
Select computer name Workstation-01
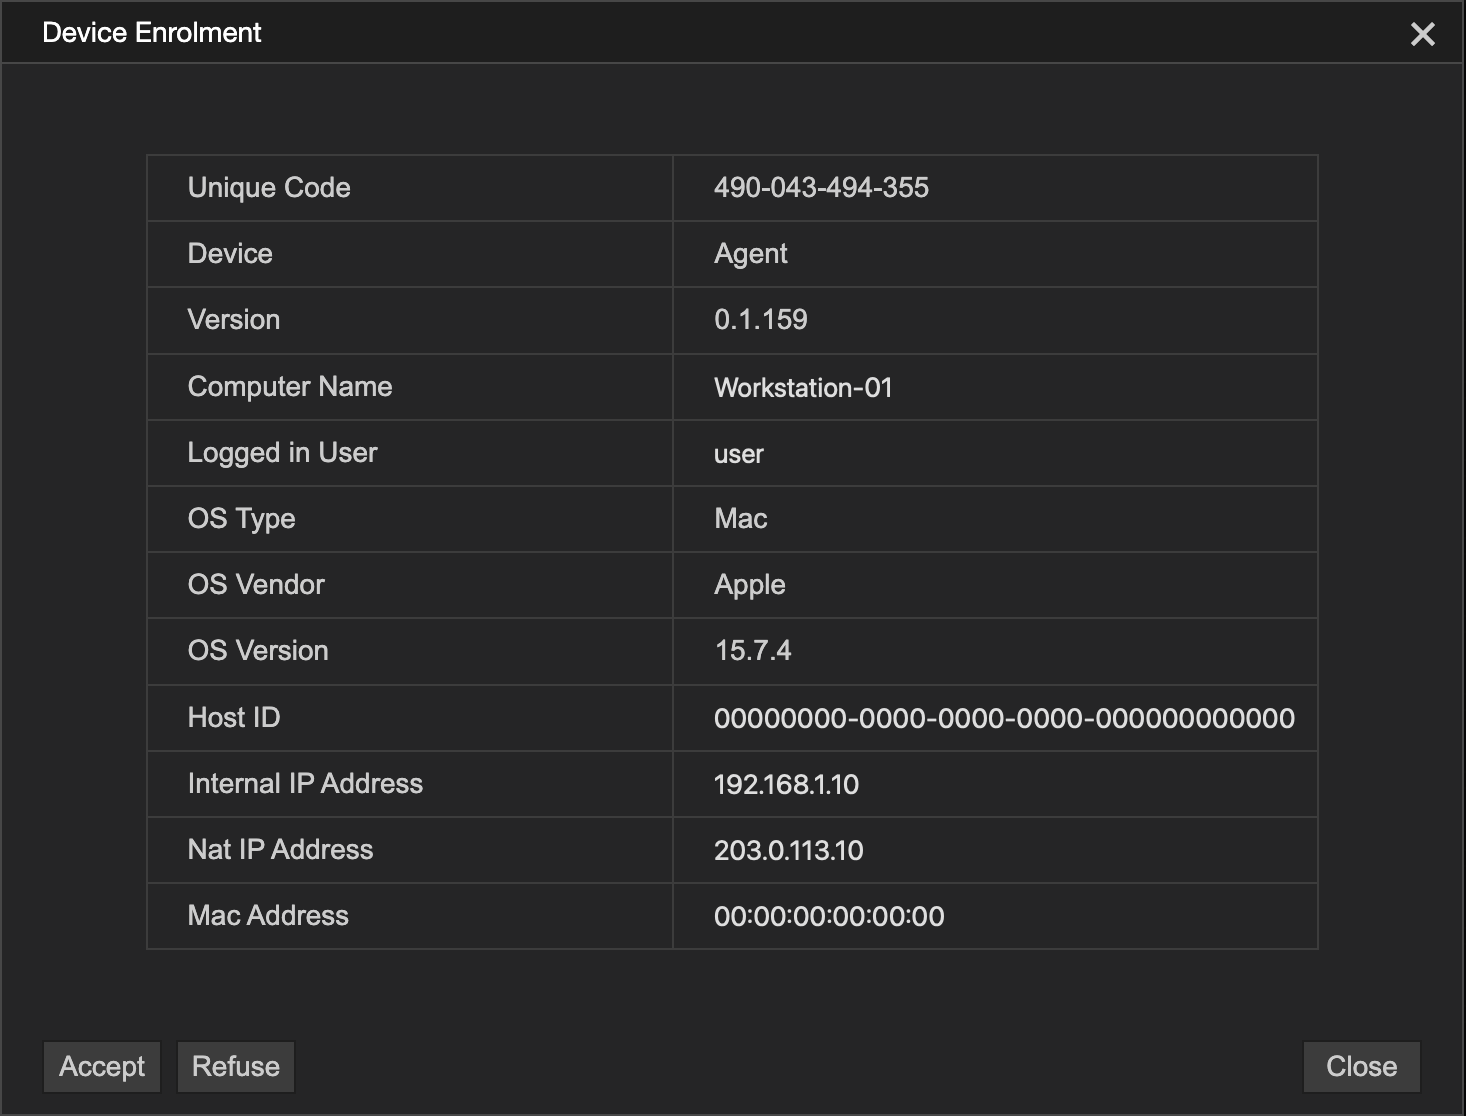pyautogui.click(x=803, y=388)
